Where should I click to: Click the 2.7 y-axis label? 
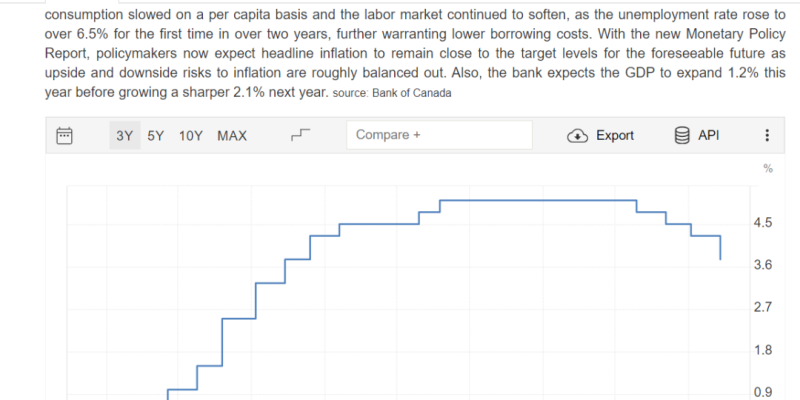(x=762, y=307)
